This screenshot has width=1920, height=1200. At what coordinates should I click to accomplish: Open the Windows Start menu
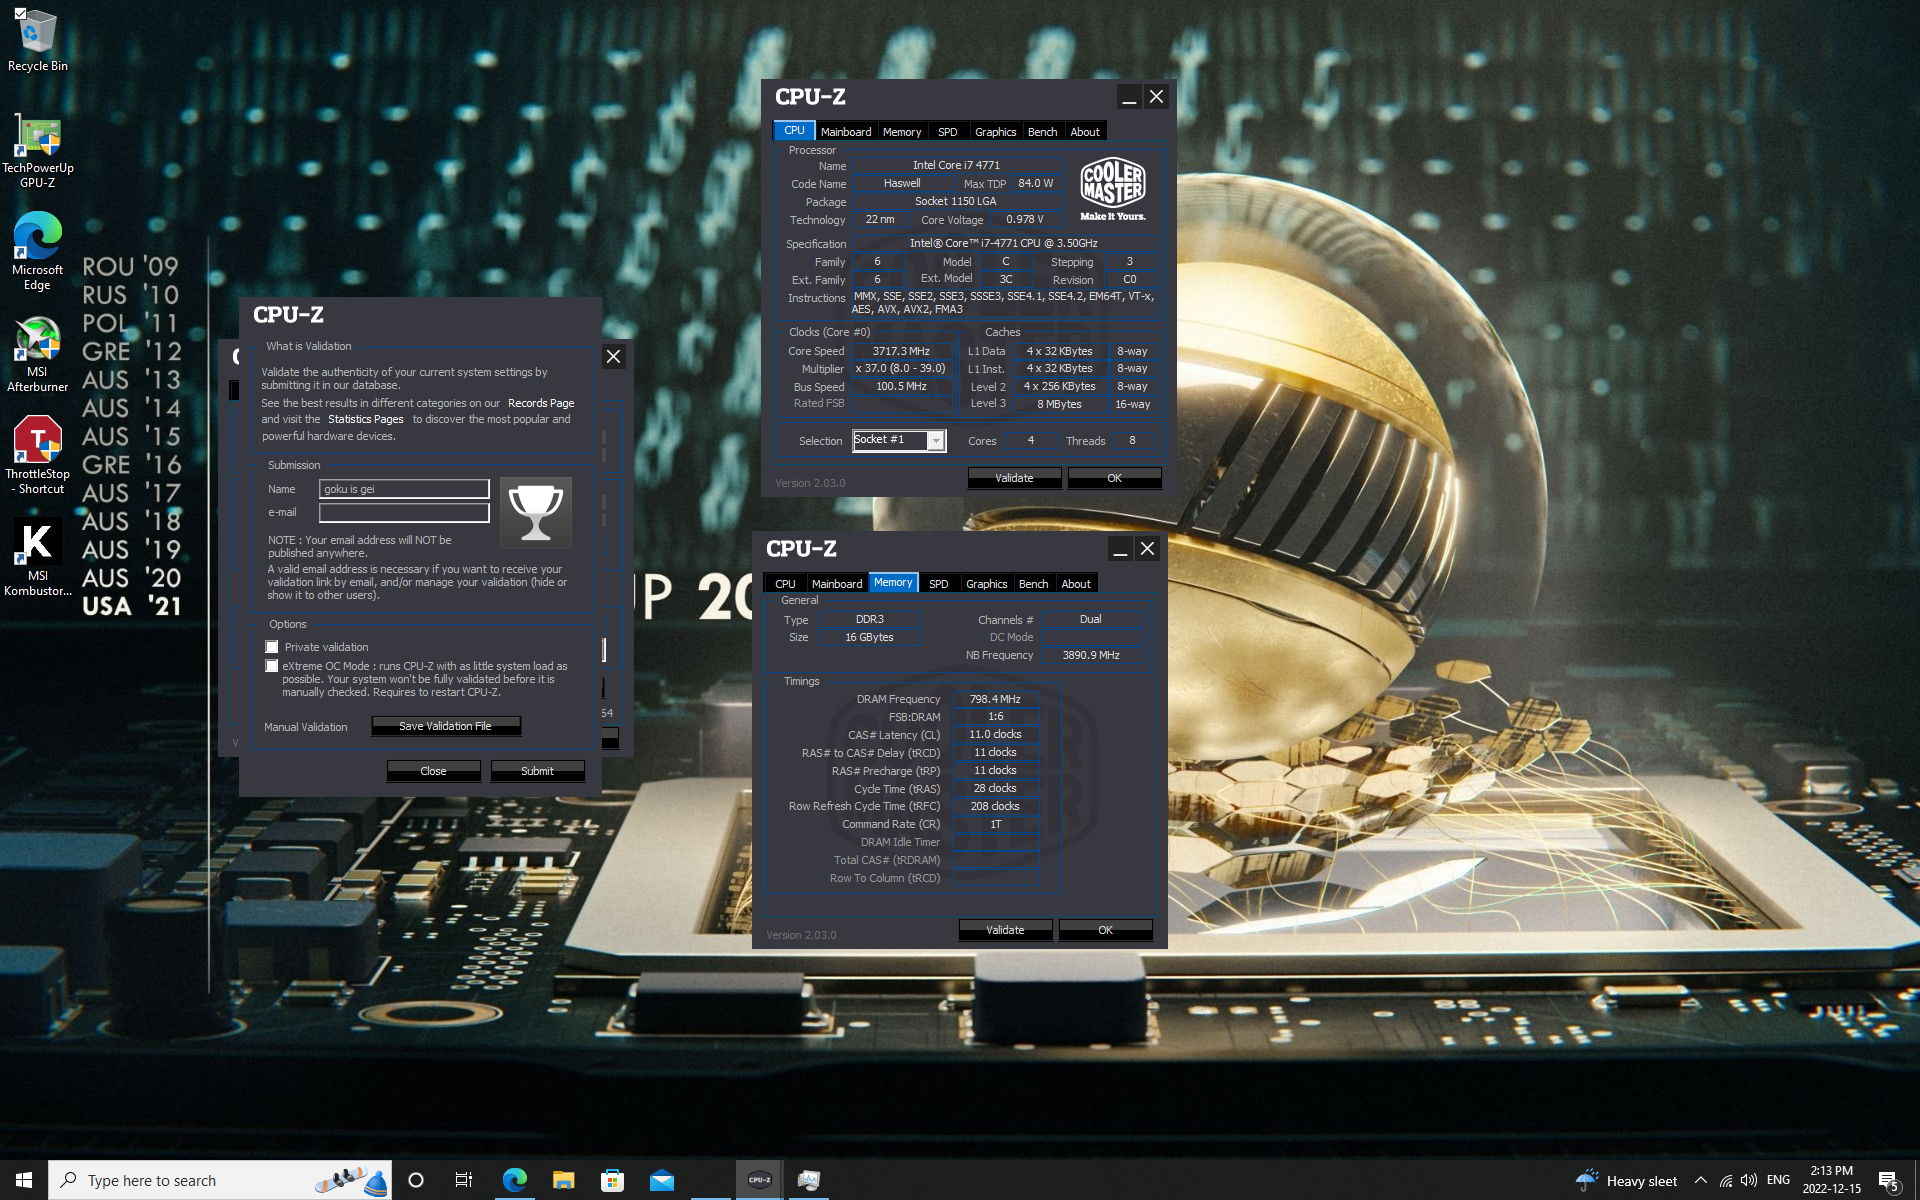coord(24,1180)
